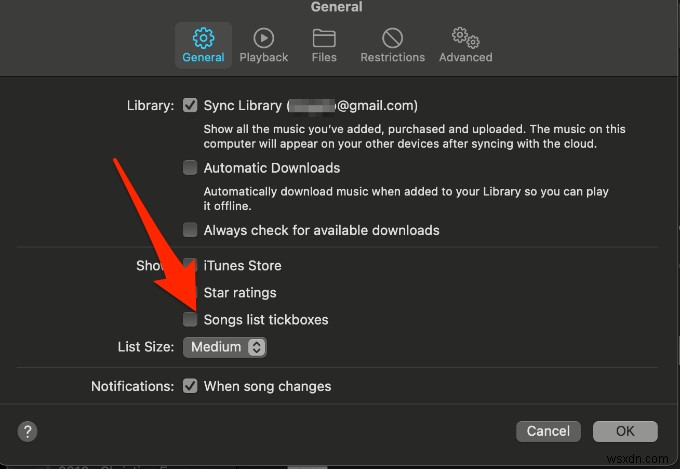680x469 pixels.
Task: Open Restrictions preferences prohibition icon
Action: tap(392, 38)
